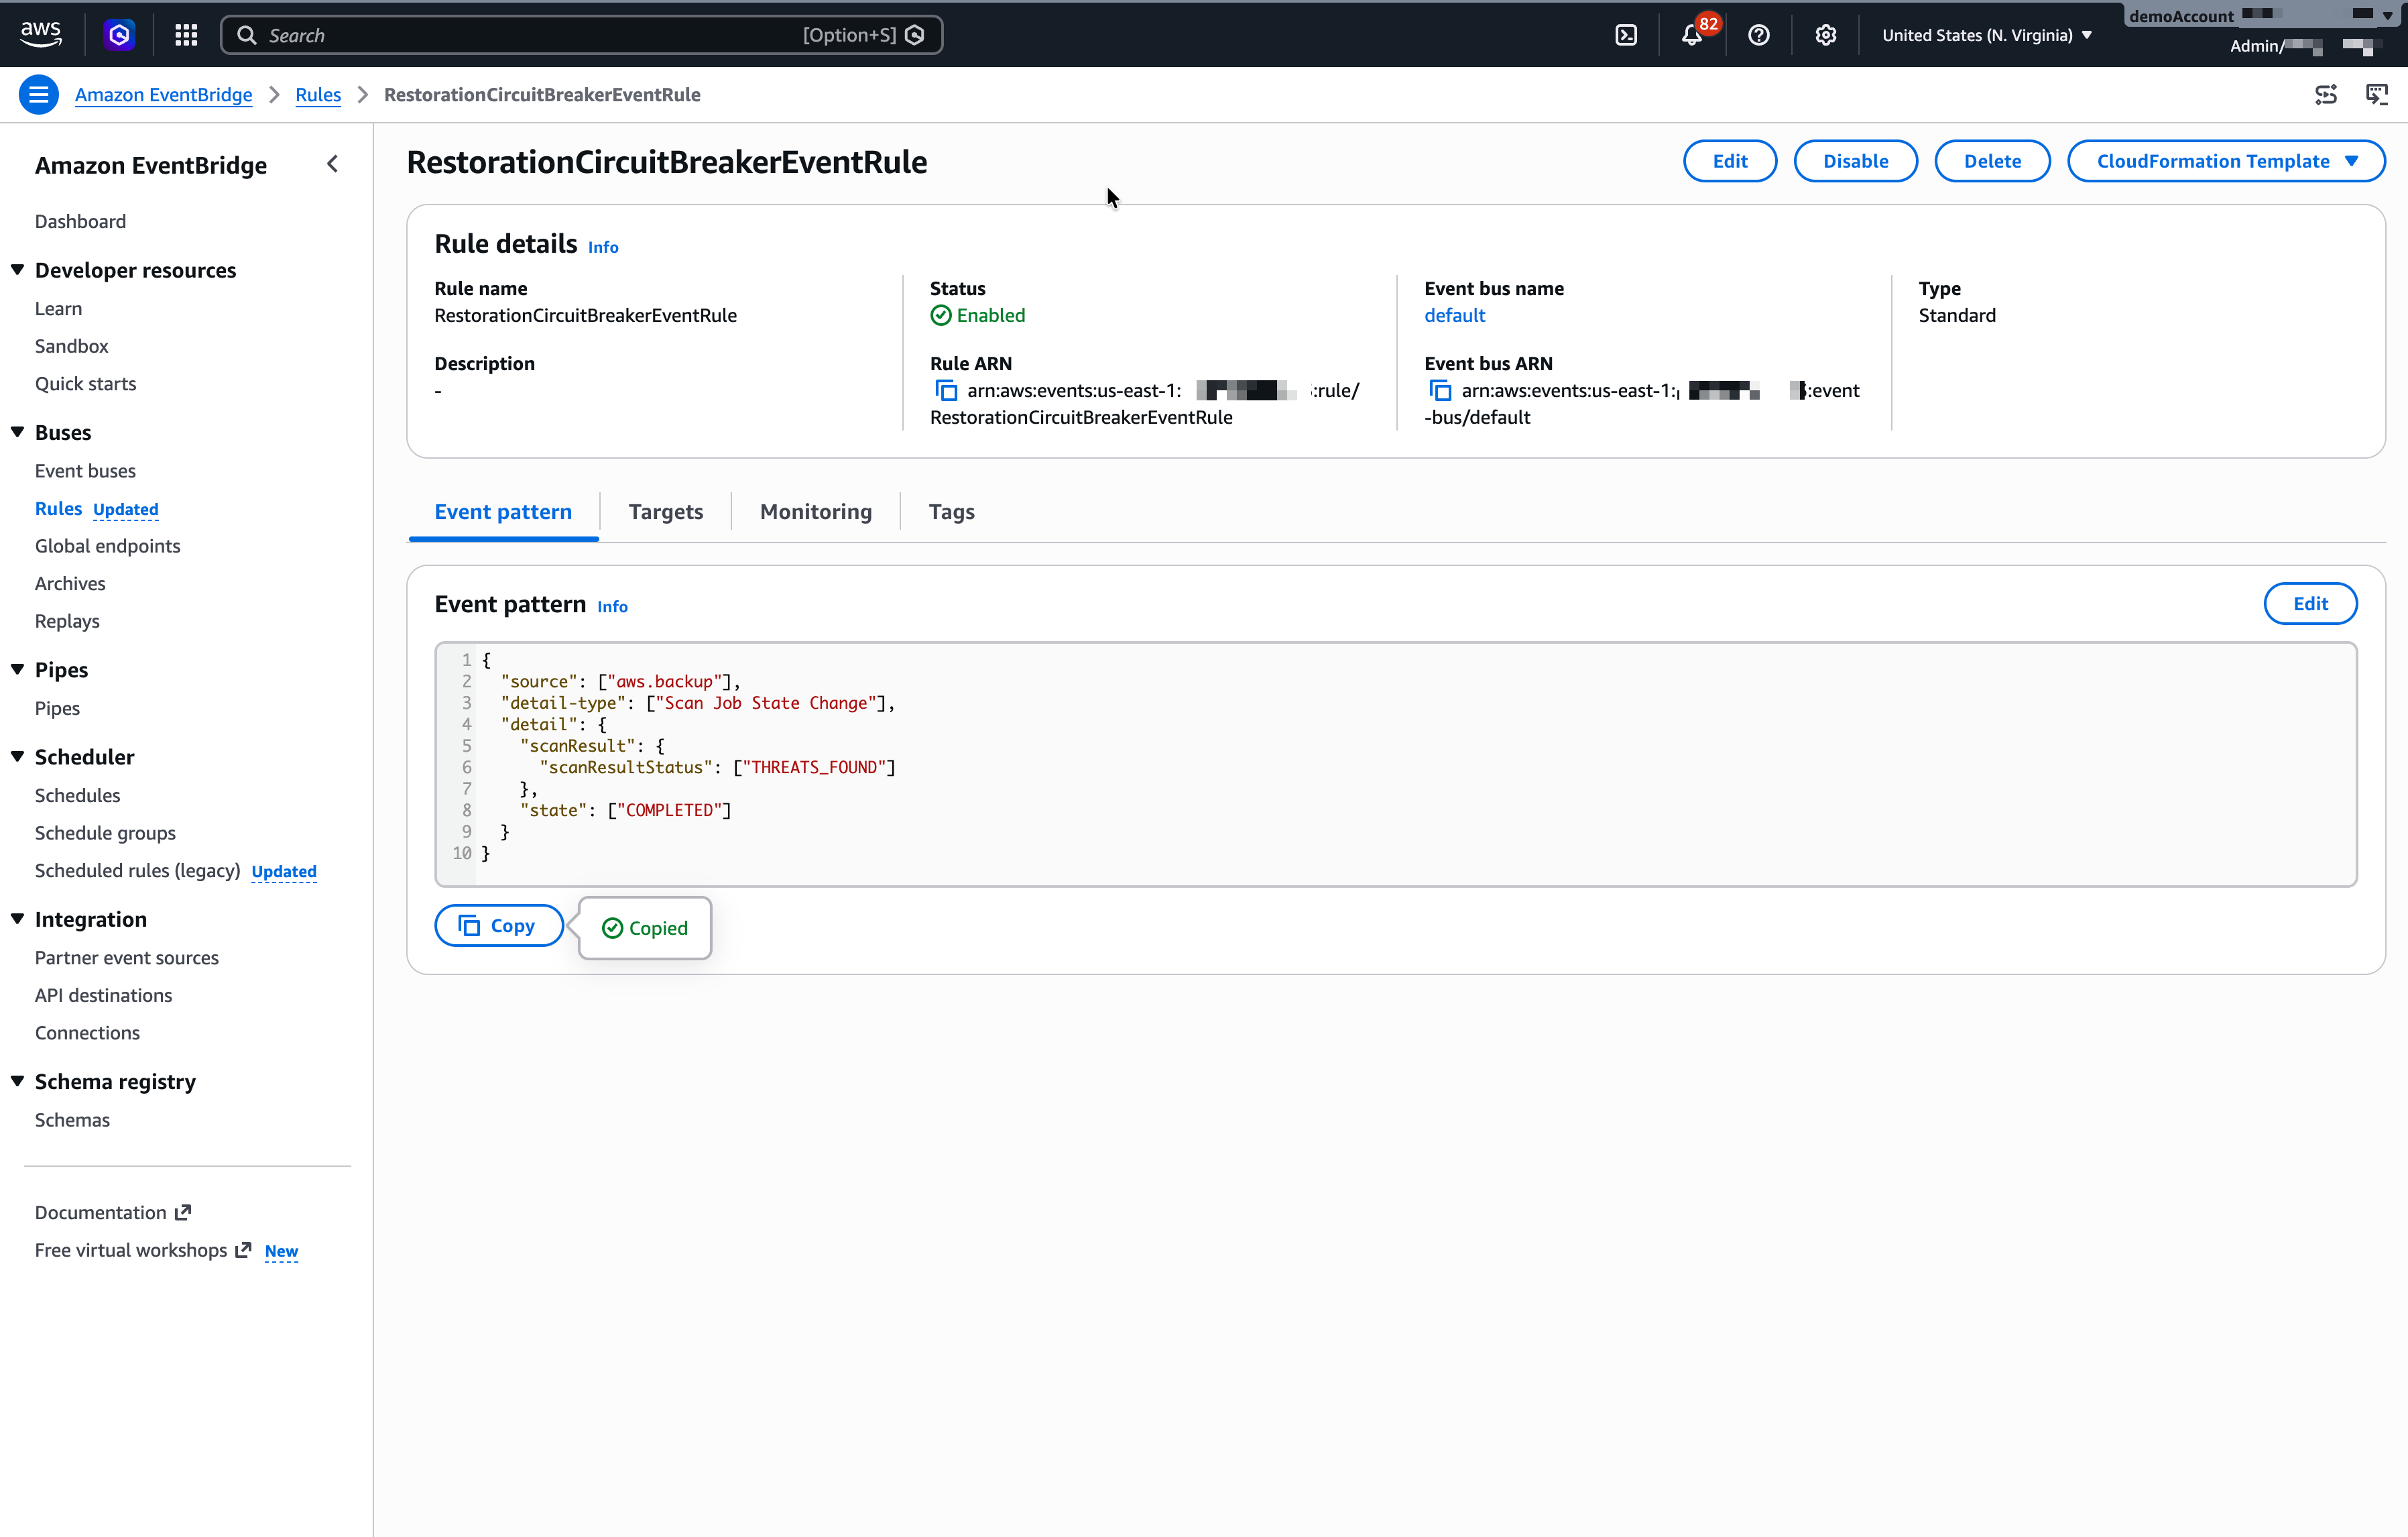This screenshot has width=2408, height=1537.
Task: Collapse the Schema registry section
Action: [18, 1081]
